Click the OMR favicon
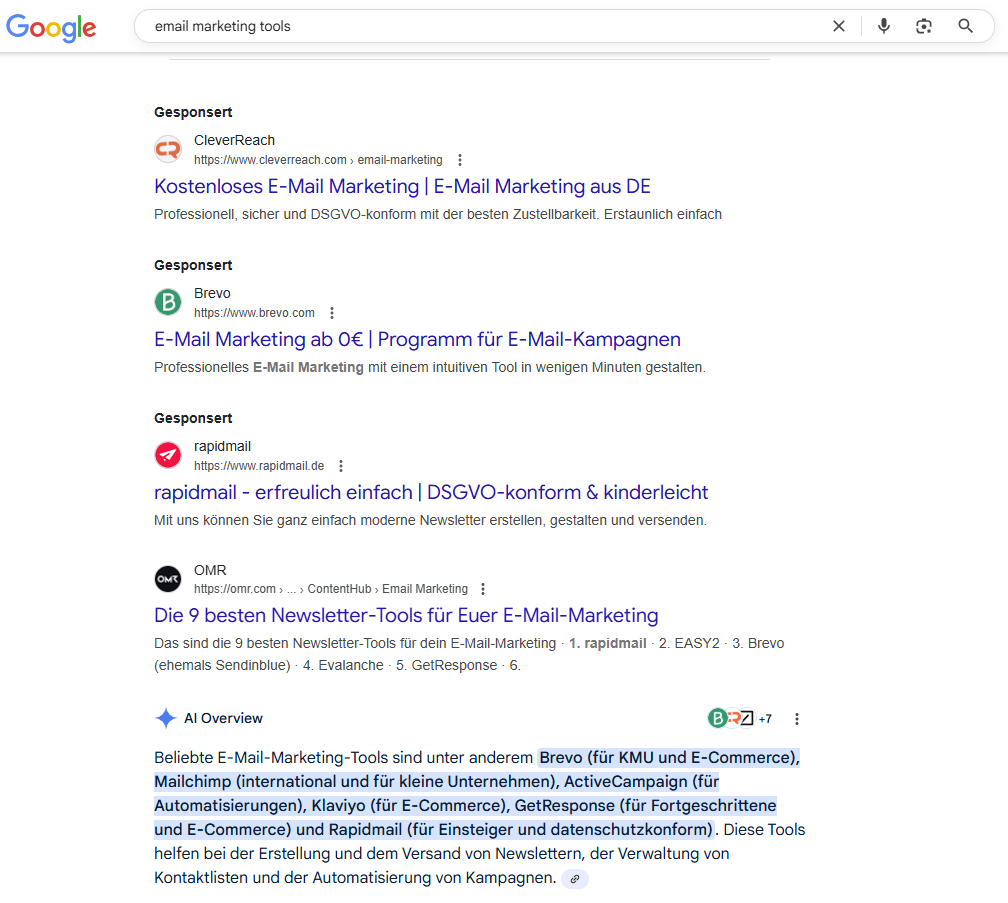Image resolution: width=1008 pixels, height=903 pixels. 167,578
